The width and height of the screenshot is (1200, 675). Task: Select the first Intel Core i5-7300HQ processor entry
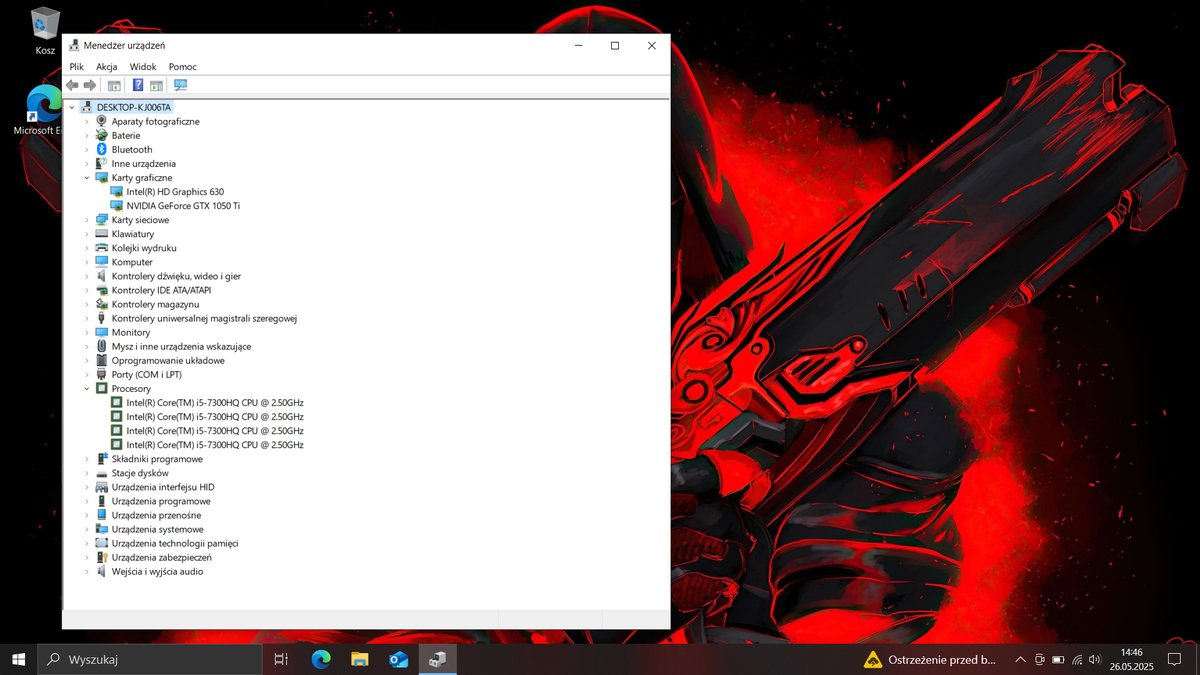tap(214, 403)
